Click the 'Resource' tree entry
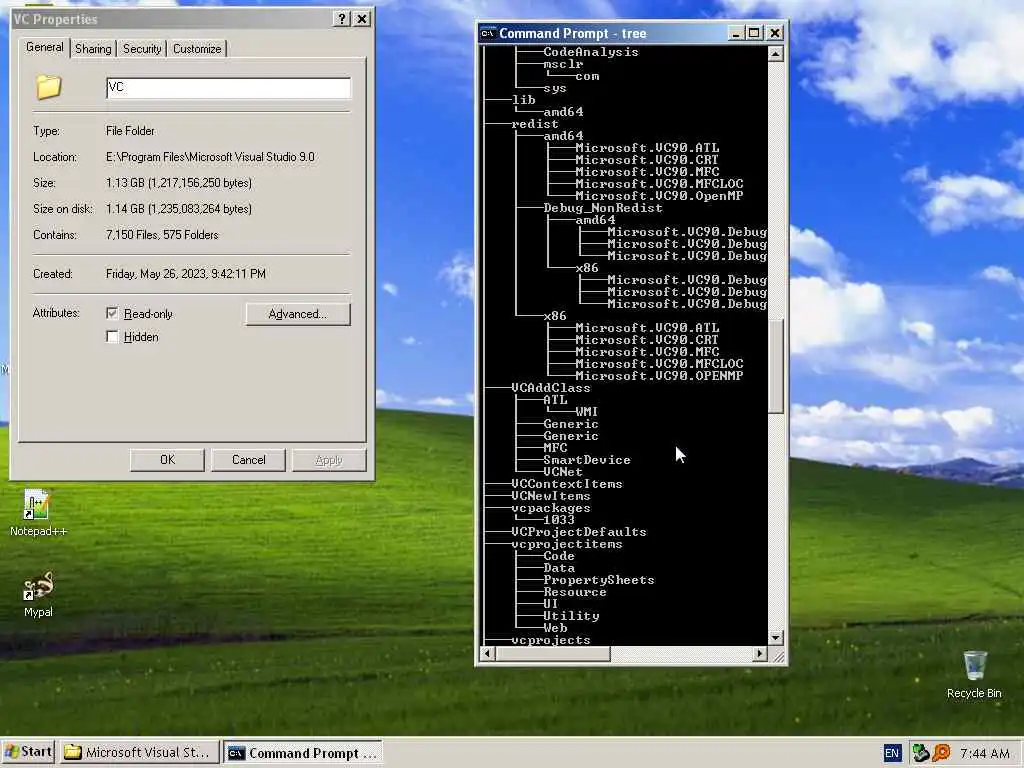This screenshot has width=1024, height=768. tap(575, 592)
